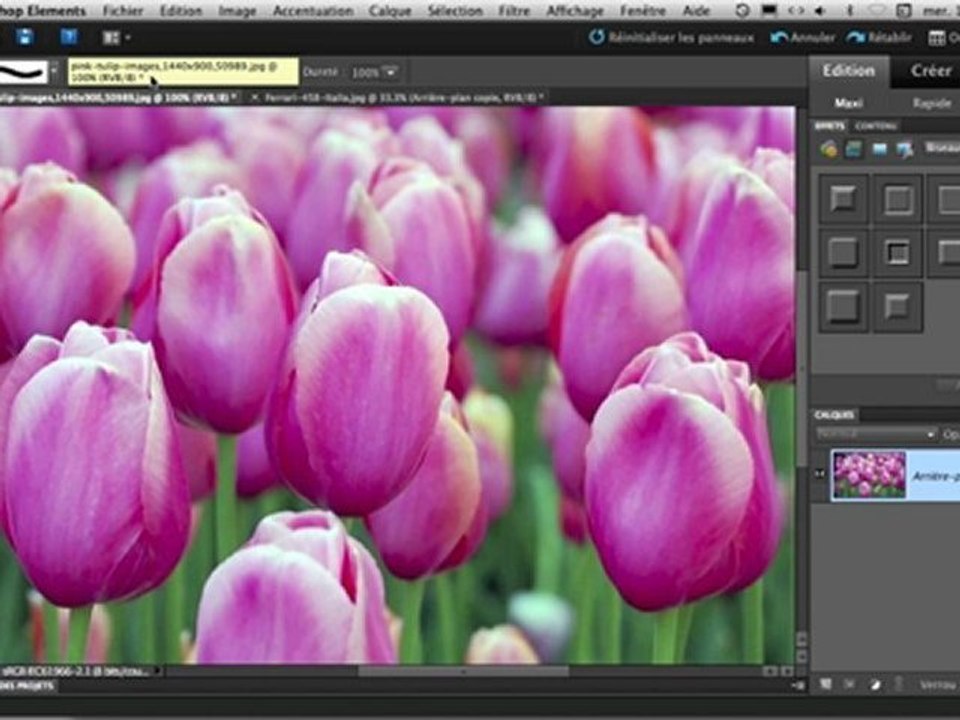Image resolution: width=960 pixels, height=720 pixels.
Task: Click the create new layer icon
Action: click(827, 684)
